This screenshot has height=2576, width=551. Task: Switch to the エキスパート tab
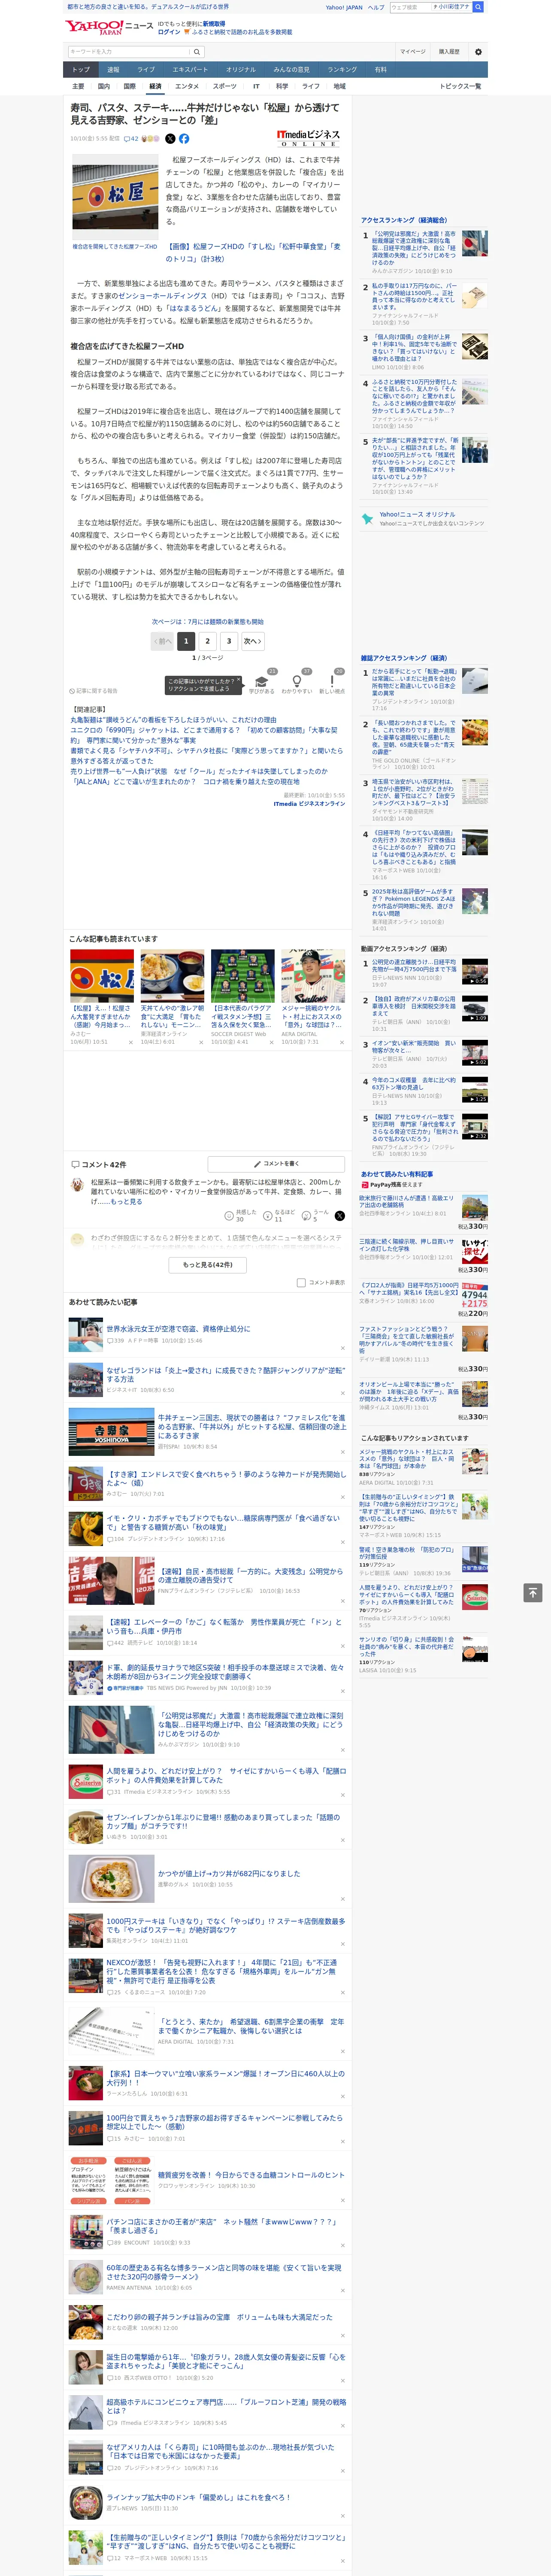pos(190,70)
